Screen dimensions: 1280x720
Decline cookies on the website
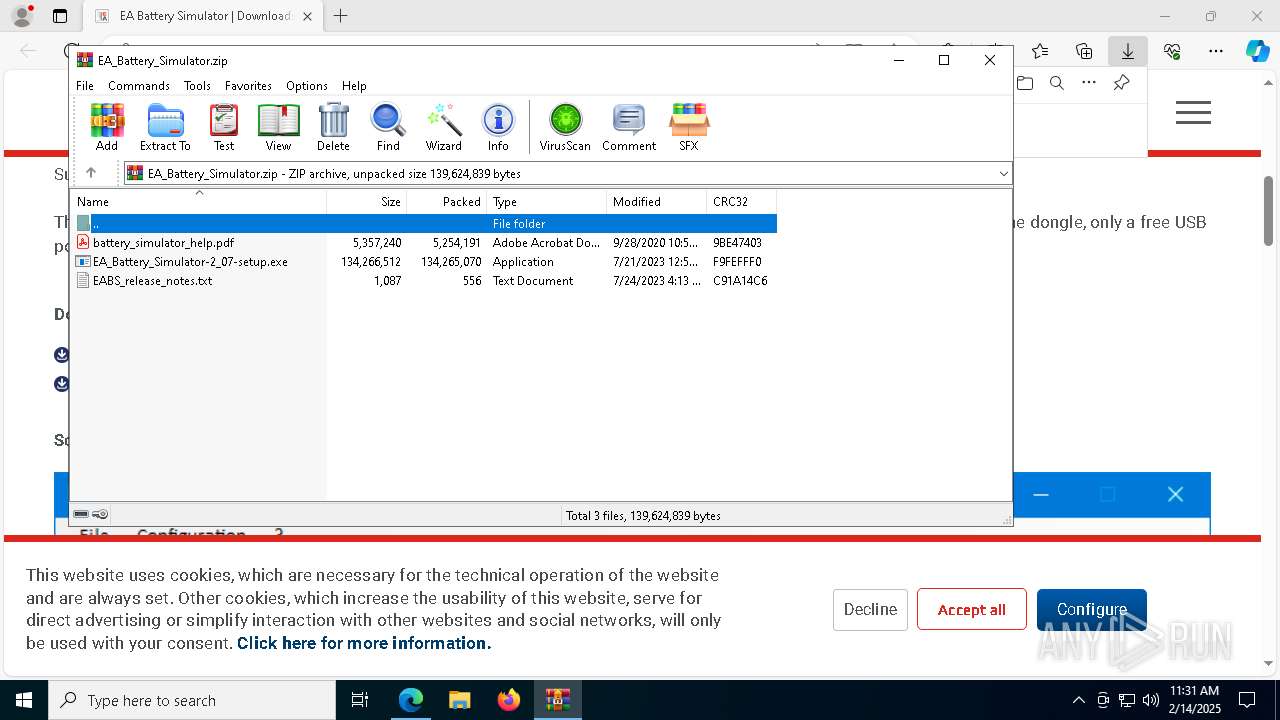tap(870, 609)
